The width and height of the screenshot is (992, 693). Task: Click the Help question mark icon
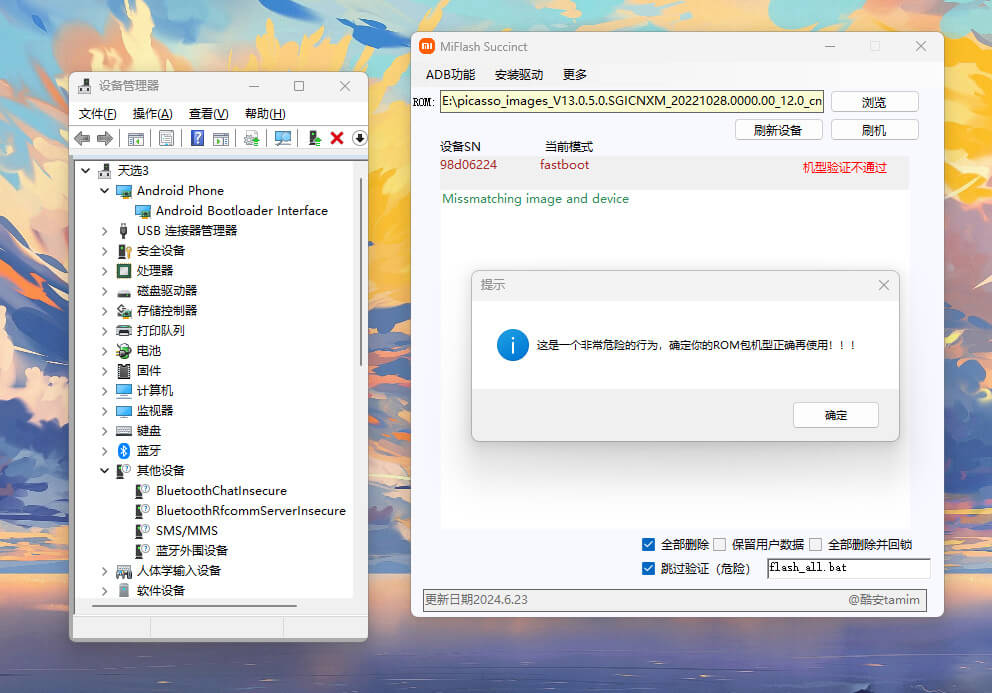pyautogui.click(x=197, y=137)
